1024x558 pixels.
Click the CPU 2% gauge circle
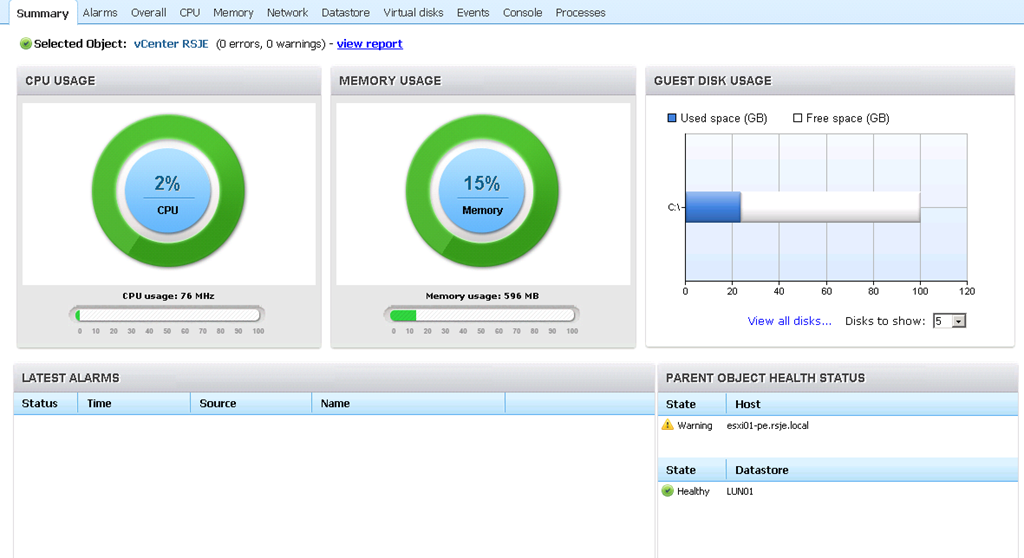tap(168, 193)
